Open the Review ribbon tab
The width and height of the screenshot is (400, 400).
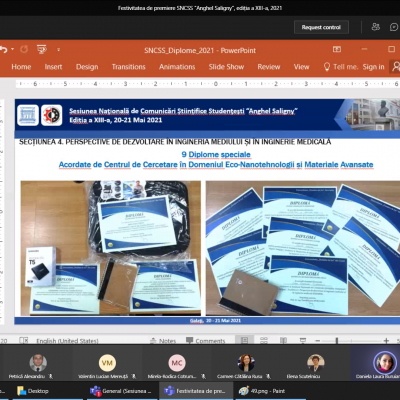tap(269, 67)
